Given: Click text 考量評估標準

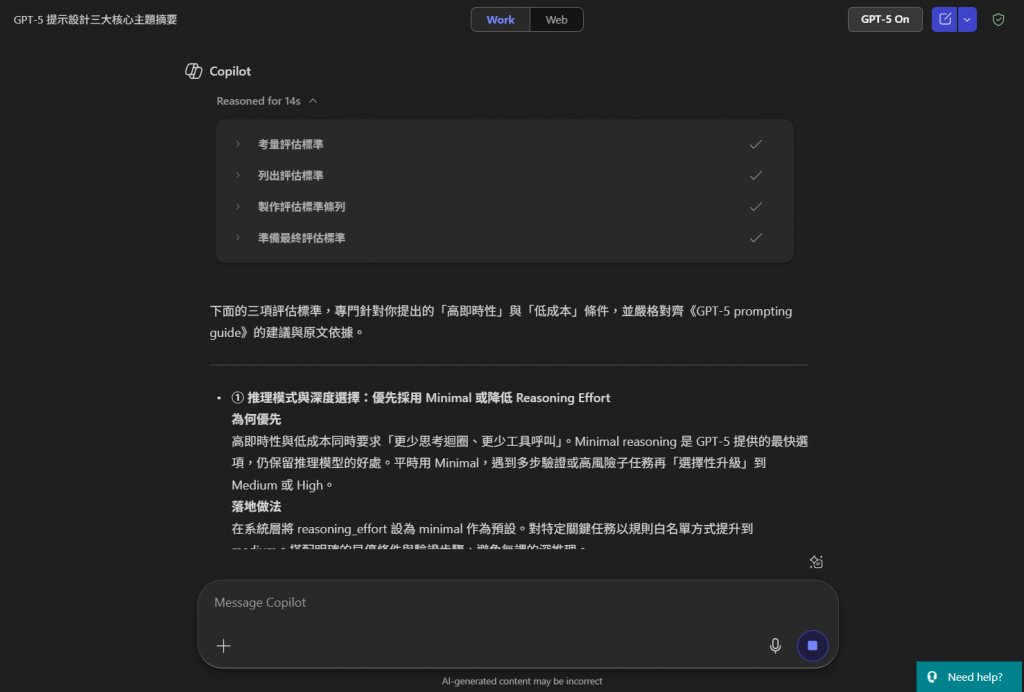Looking at the screenshot, I should pos(291,144).
